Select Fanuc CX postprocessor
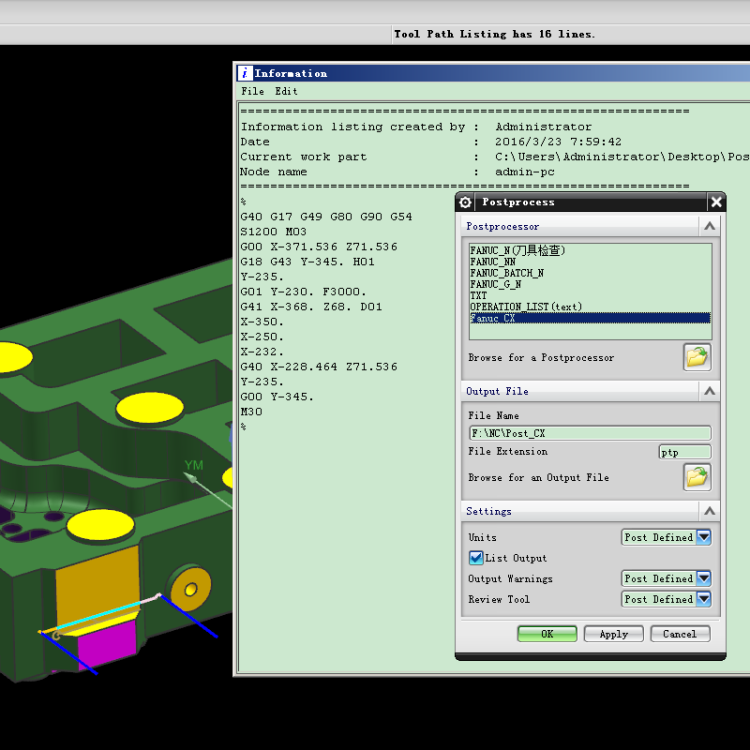Image resolution: width=750 pixels, height=750 pixels. (x=590, y=318)
